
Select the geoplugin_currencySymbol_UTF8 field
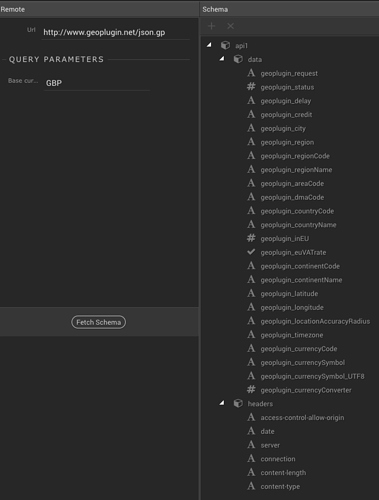(x=312, y=376)
